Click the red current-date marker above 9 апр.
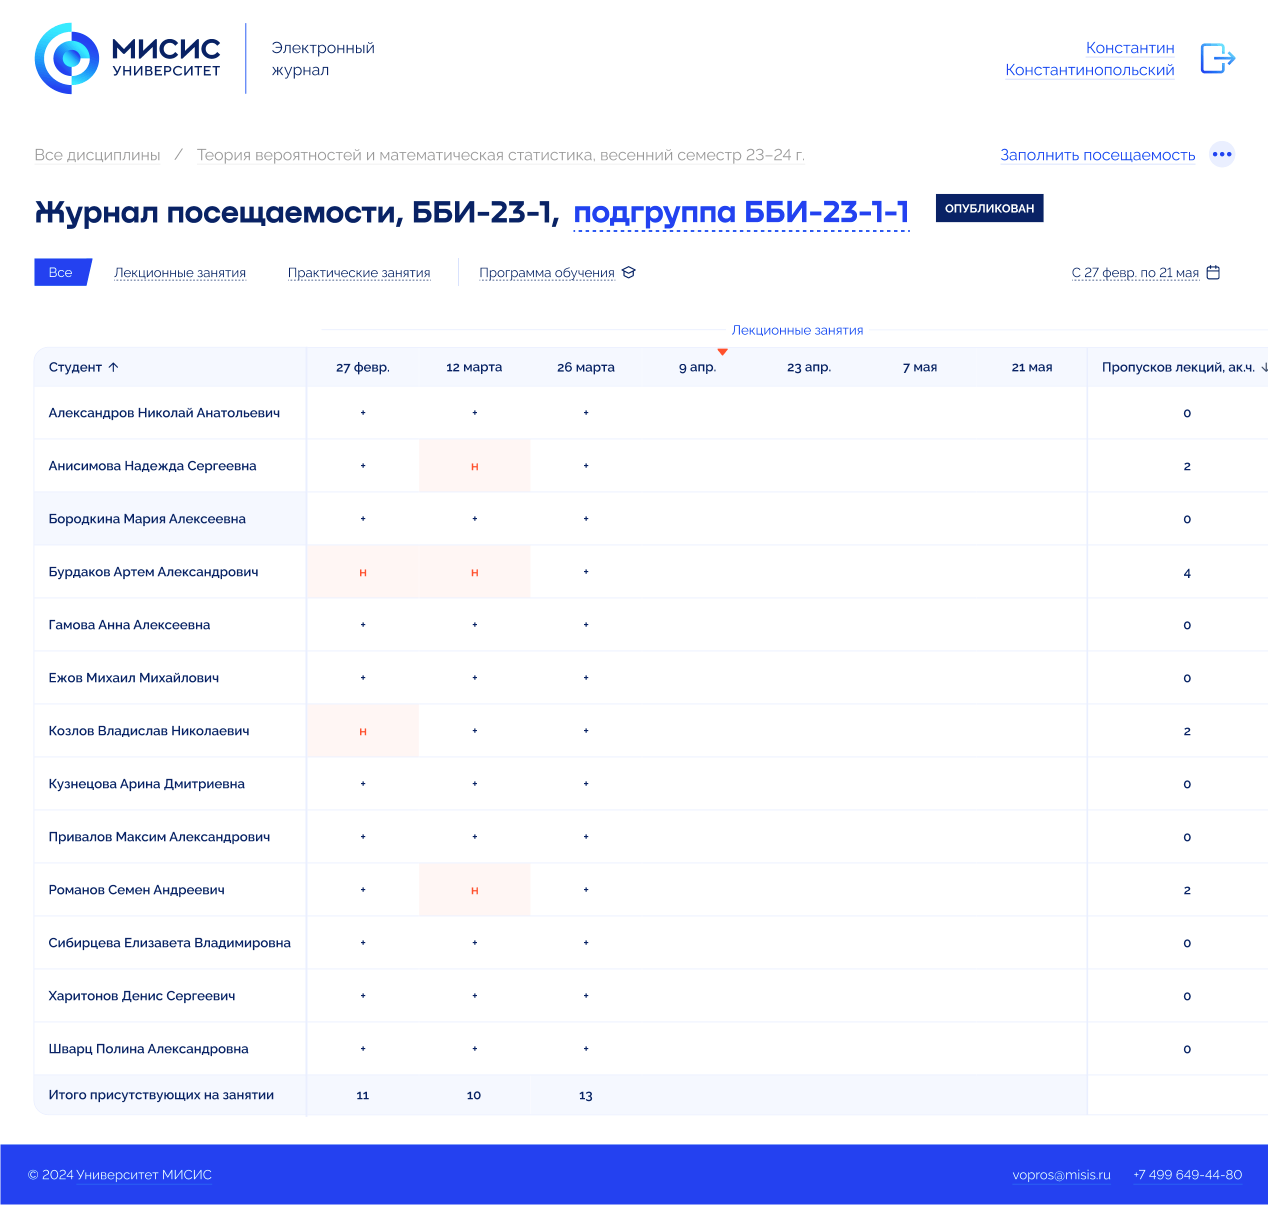Screen dimensions: 1268x1205 point(722,352)
